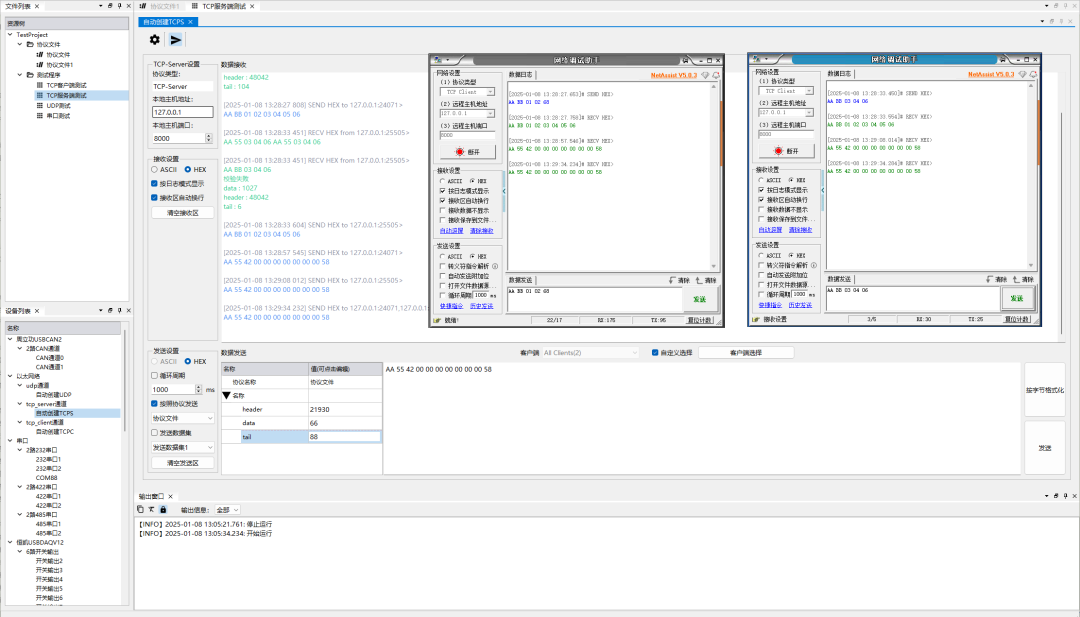Click the 清空发送区 button
The width and height of the screenshot is (1080, 617).
point(183,463)
